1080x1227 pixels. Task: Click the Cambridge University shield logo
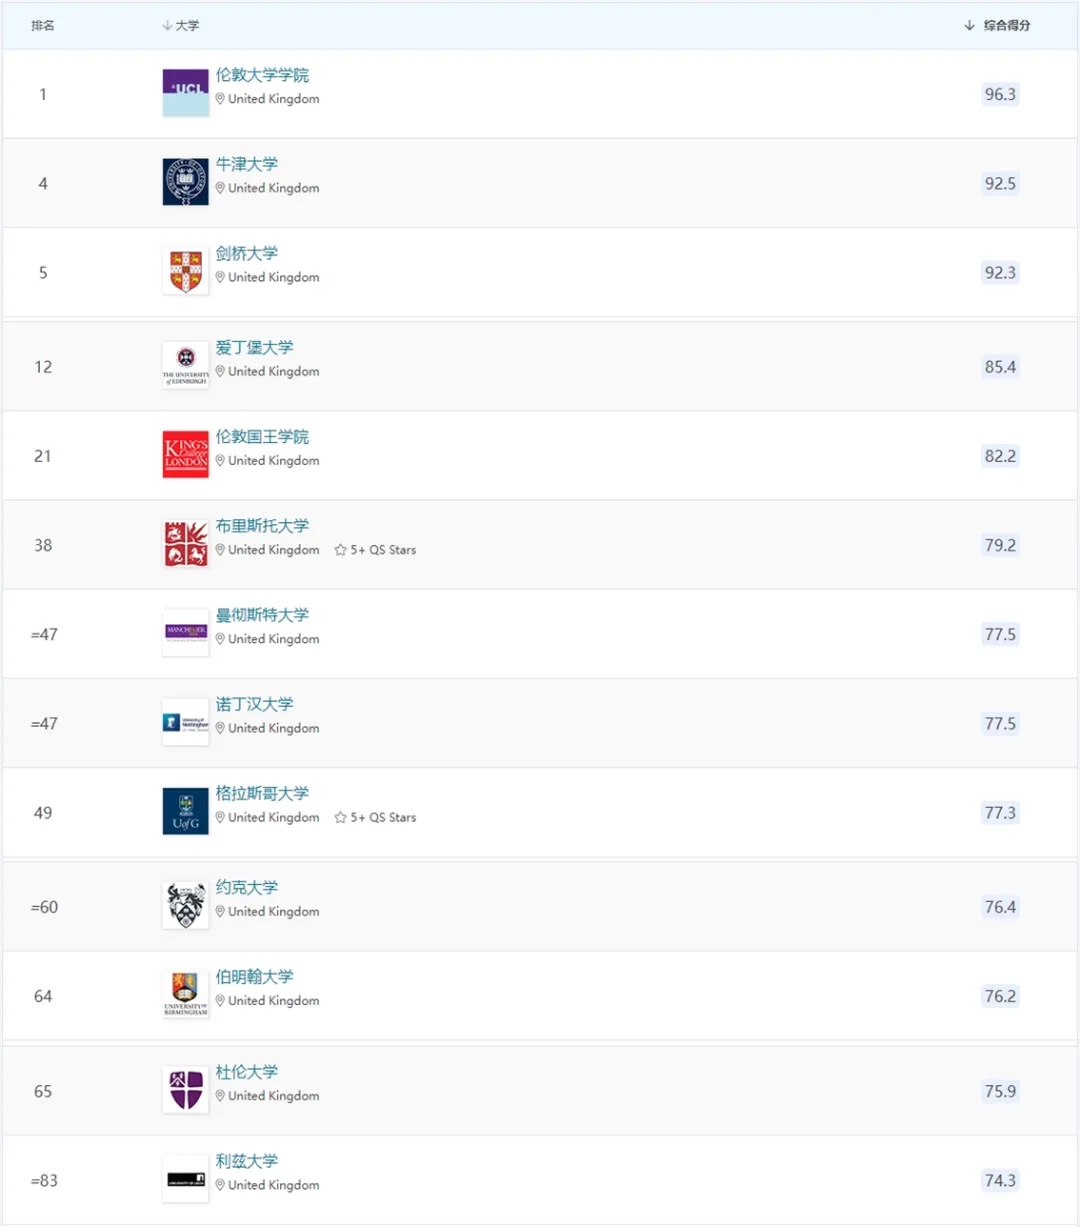tap(186, 271)
